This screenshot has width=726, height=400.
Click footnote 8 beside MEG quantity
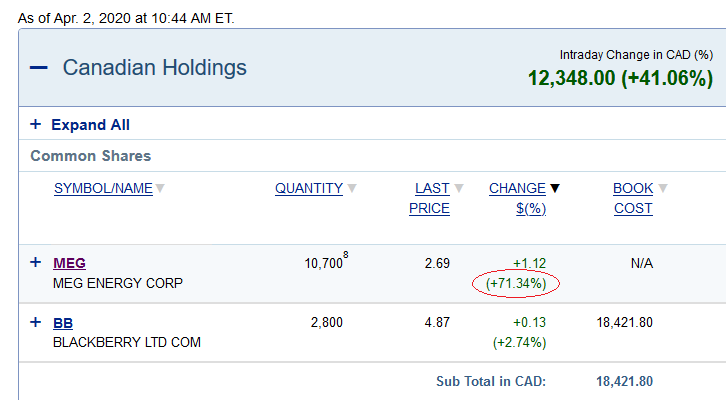pyautogui.click(x=346, y=256)
